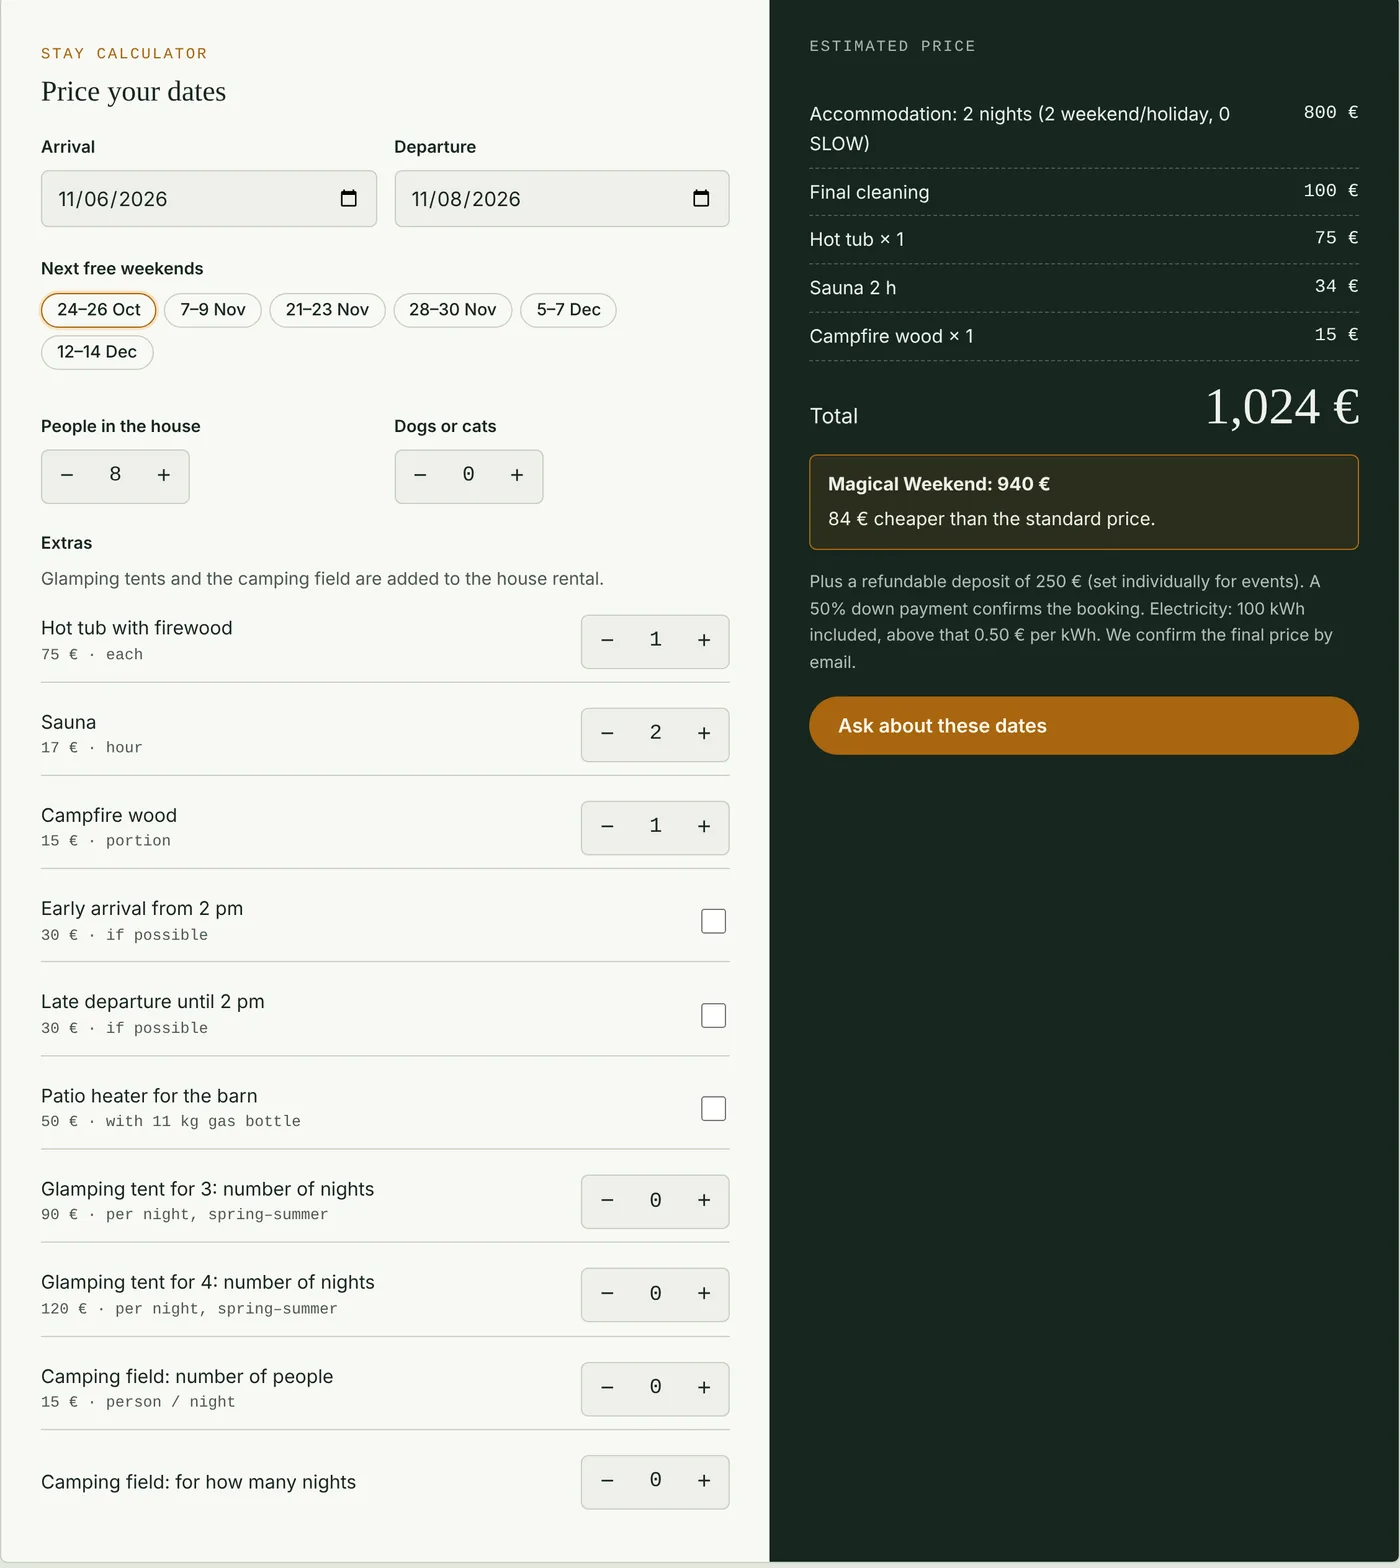Decrease People in the house count

[x=67, y=475]
